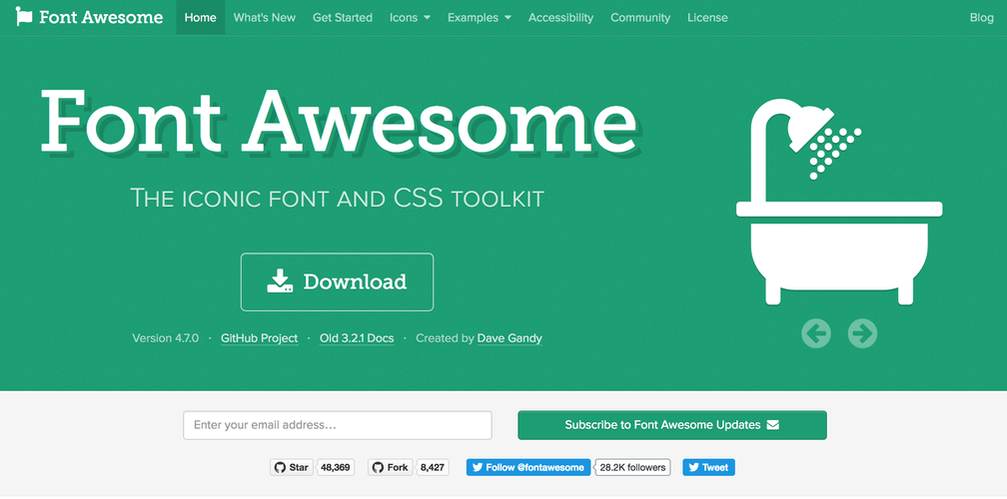View the 28.2K followers count
Viewport: 1007px width, 499px height.
coord(633,468)
